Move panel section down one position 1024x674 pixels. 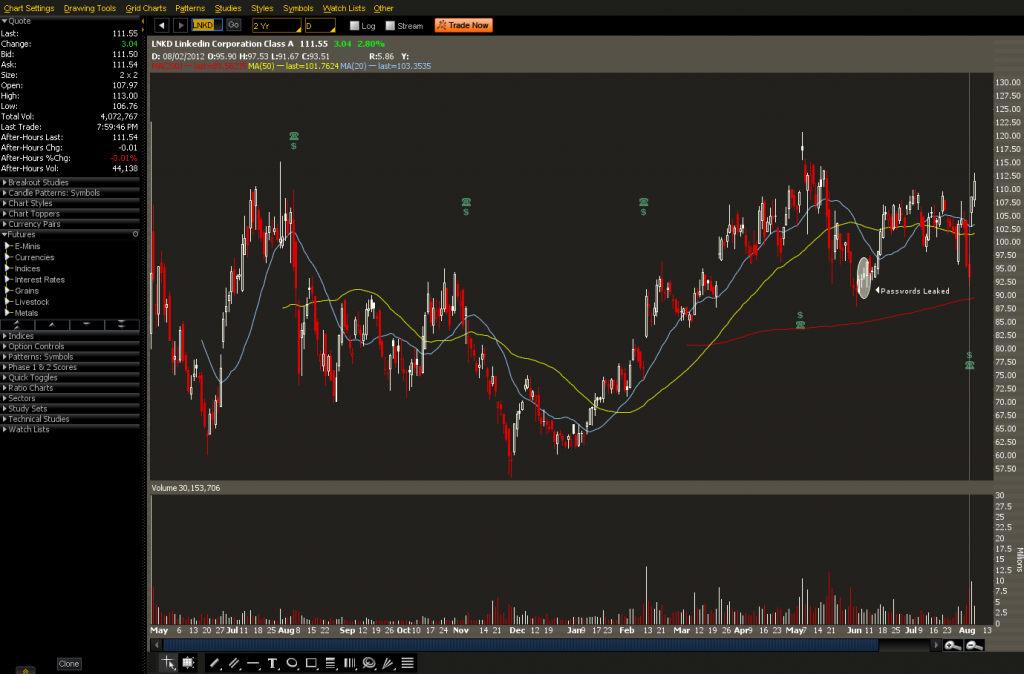[x=87, y=325]
